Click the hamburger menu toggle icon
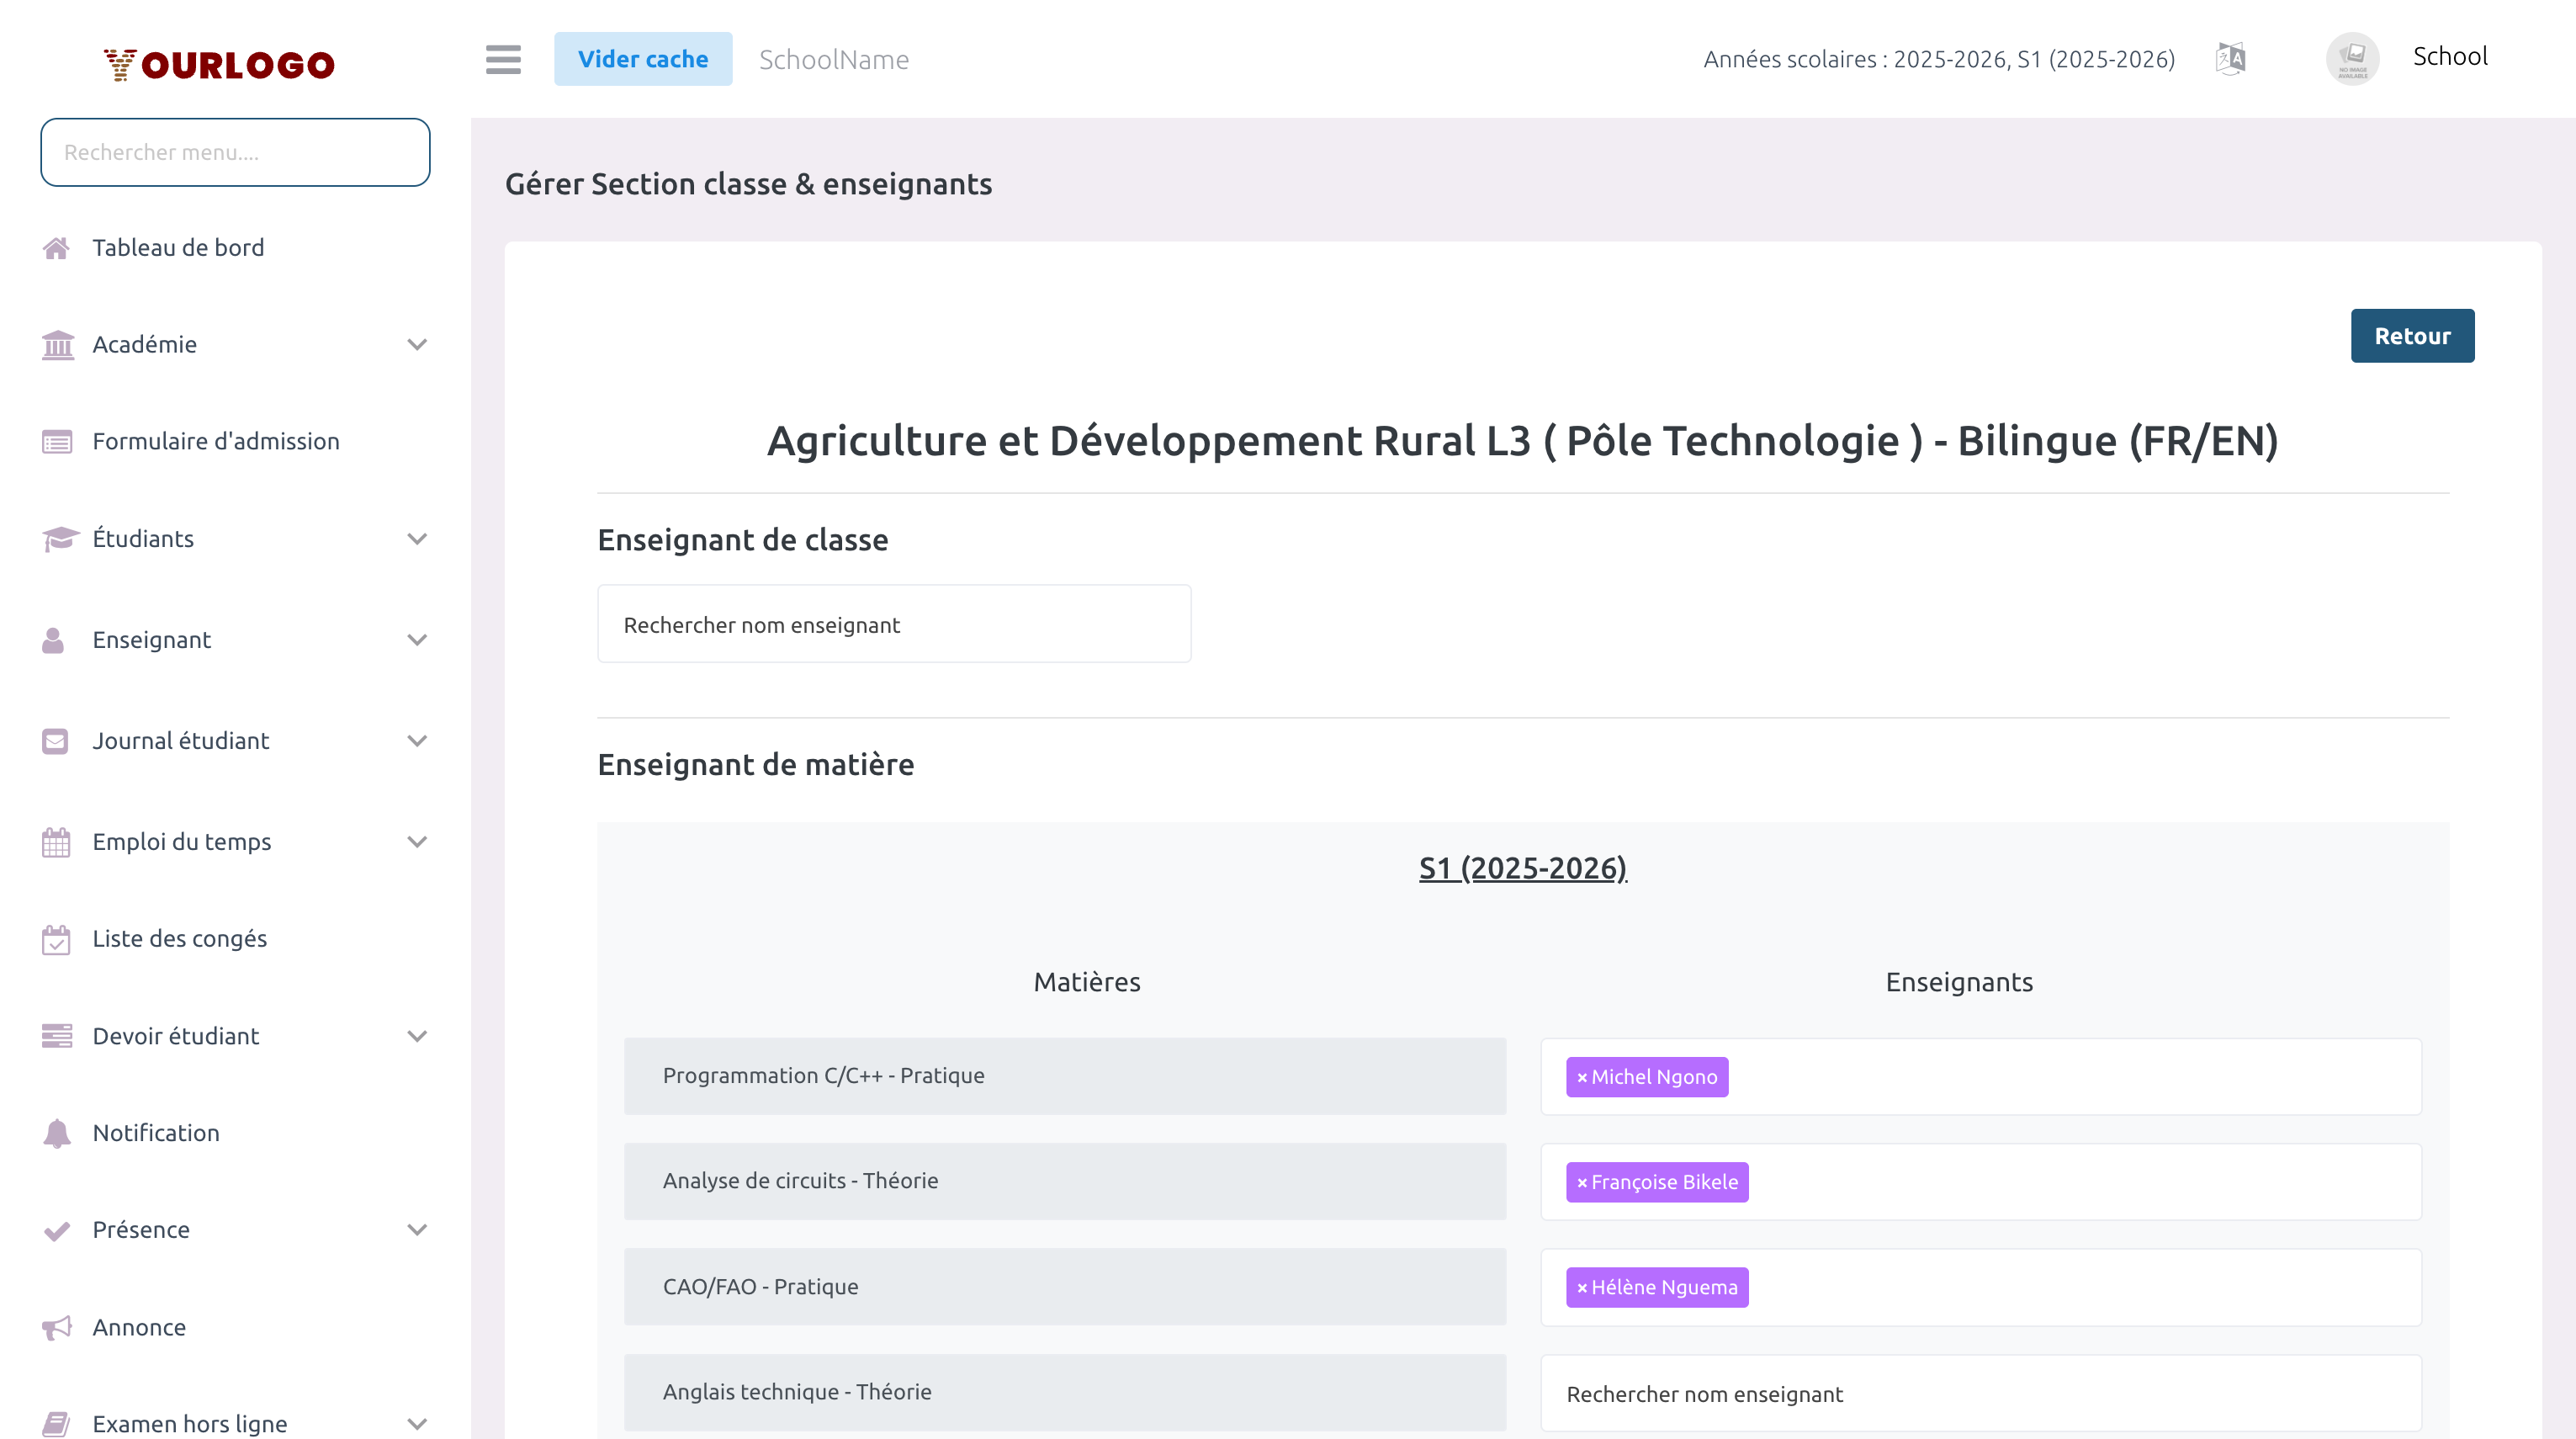Viewport: 2576px width, 1439px height. pos(503,59)
